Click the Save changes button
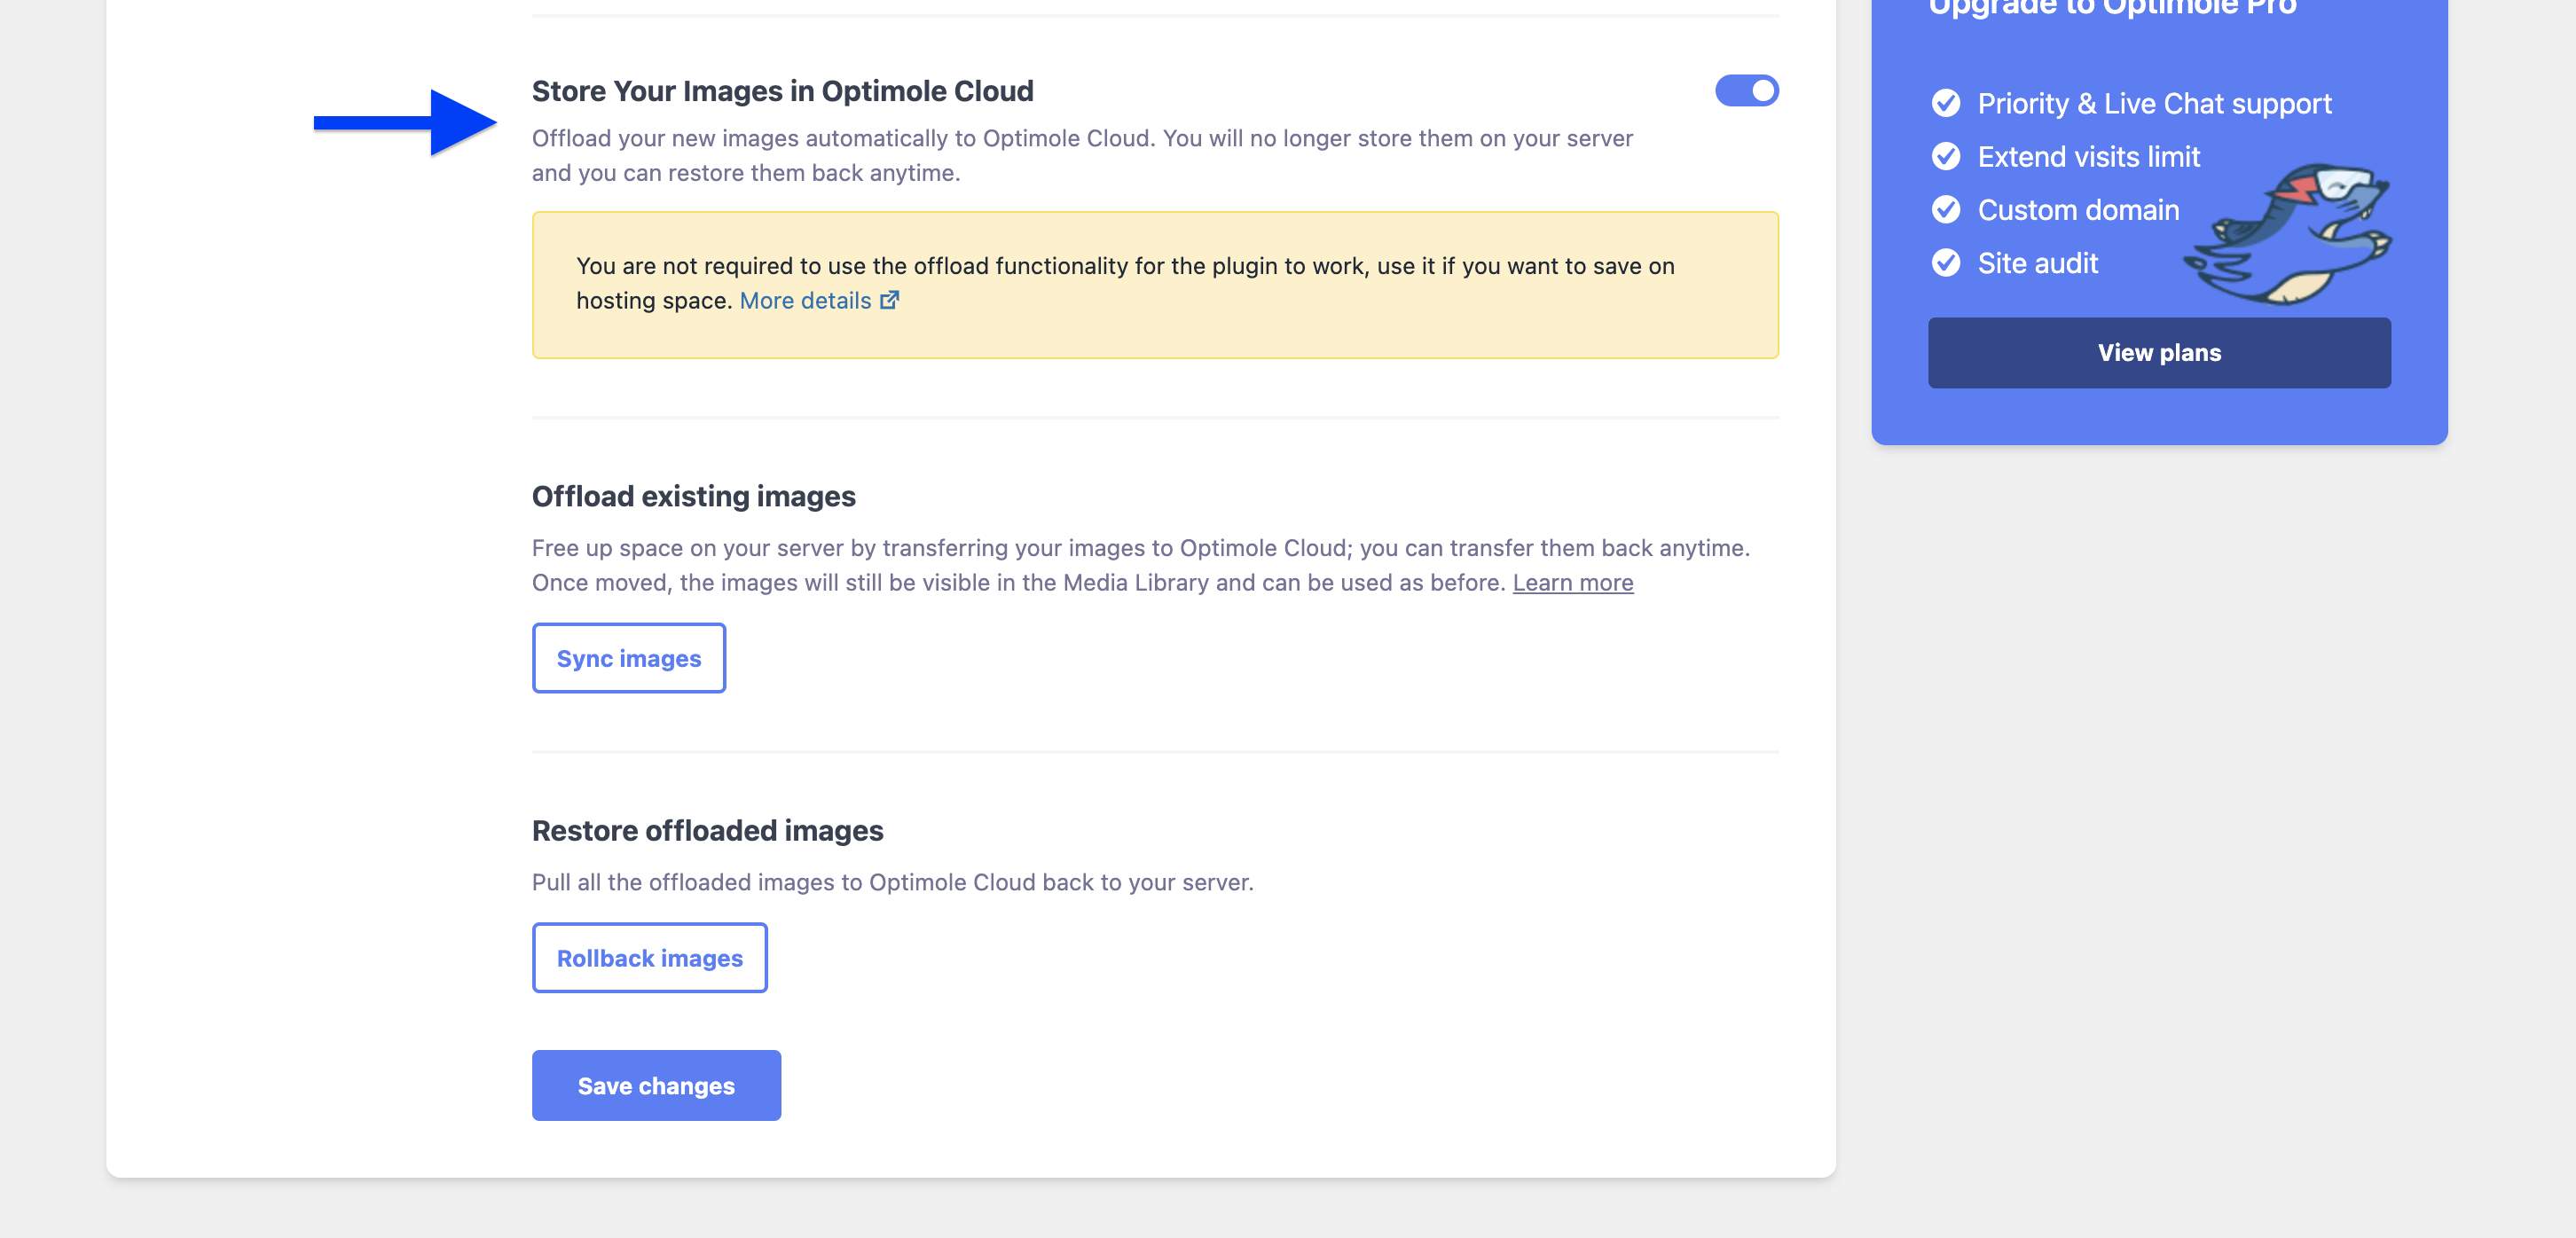Screen dimensions: 2576x1238 [x=656, y=1085]
